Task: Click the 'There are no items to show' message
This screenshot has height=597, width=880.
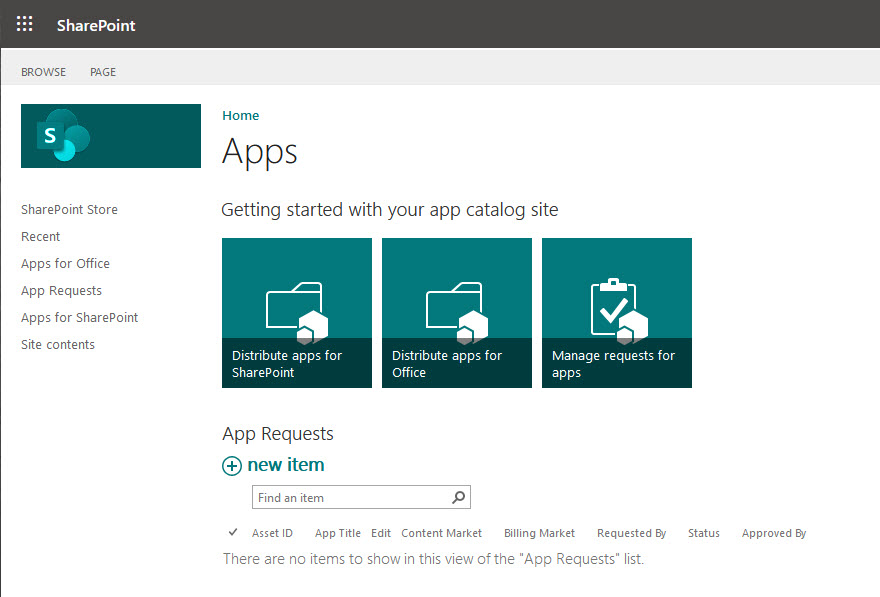Action: (x=433, y=559)
